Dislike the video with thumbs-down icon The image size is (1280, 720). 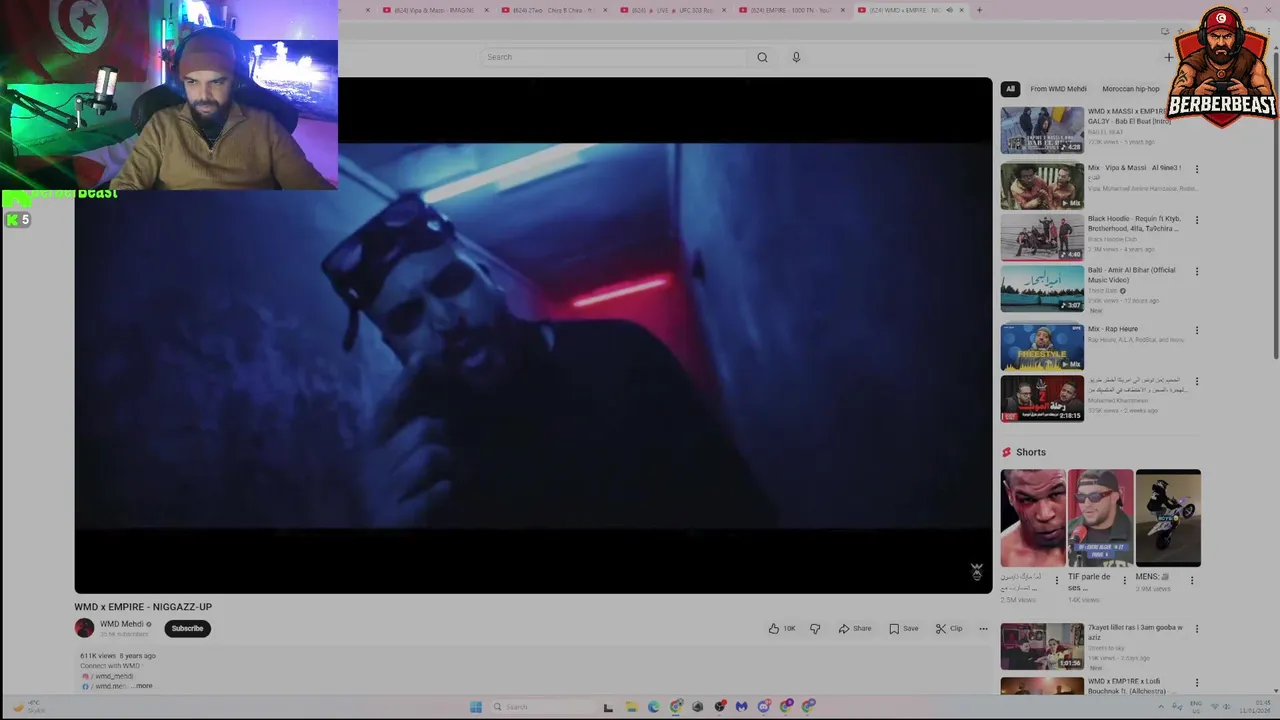815,628
